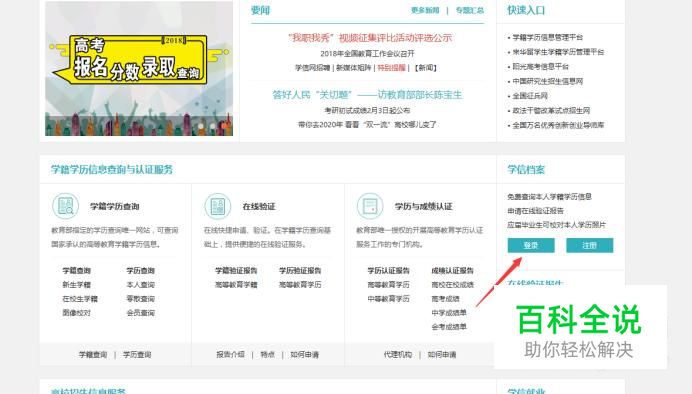The image size is (692, 394).
Task: Click the 在线验证 circular report icon
Action: tap(218, 206)
